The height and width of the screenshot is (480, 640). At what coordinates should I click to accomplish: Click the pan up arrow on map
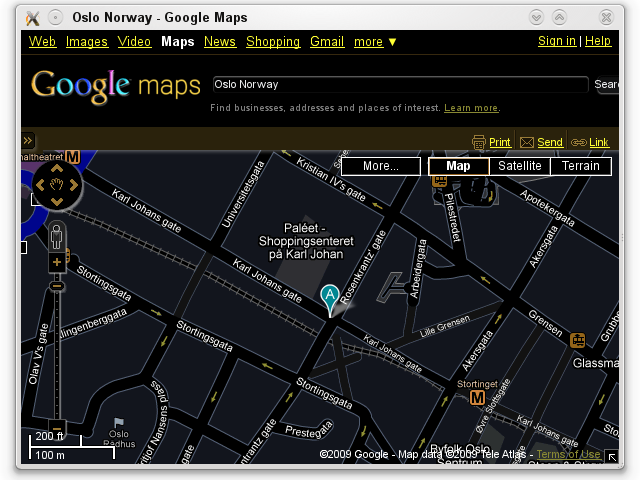[x=57, y=168]
